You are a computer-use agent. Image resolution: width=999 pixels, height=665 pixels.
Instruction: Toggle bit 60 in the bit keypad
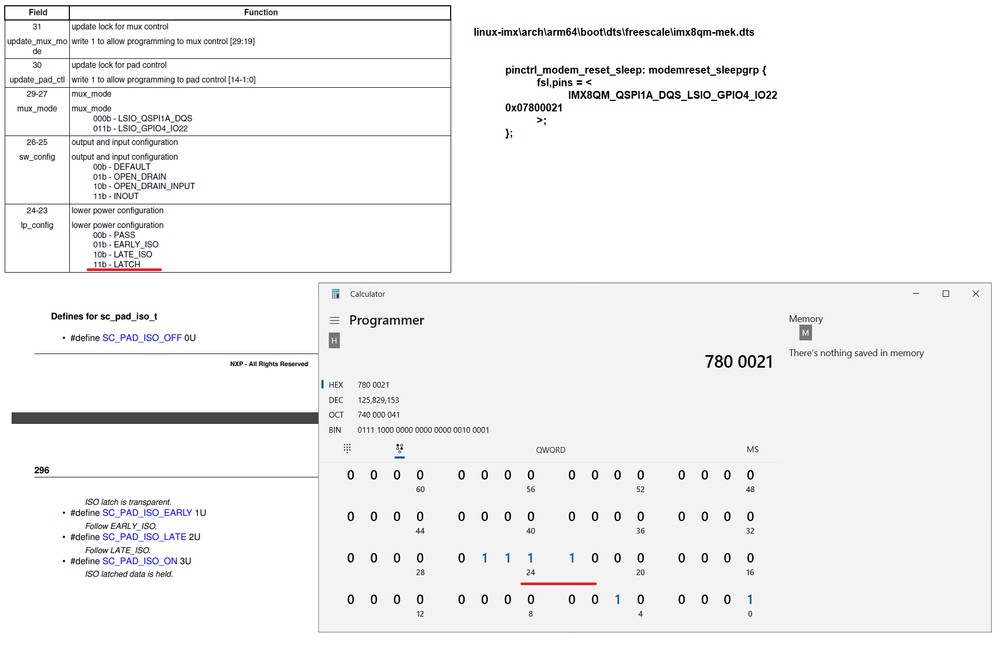[420, 475]
